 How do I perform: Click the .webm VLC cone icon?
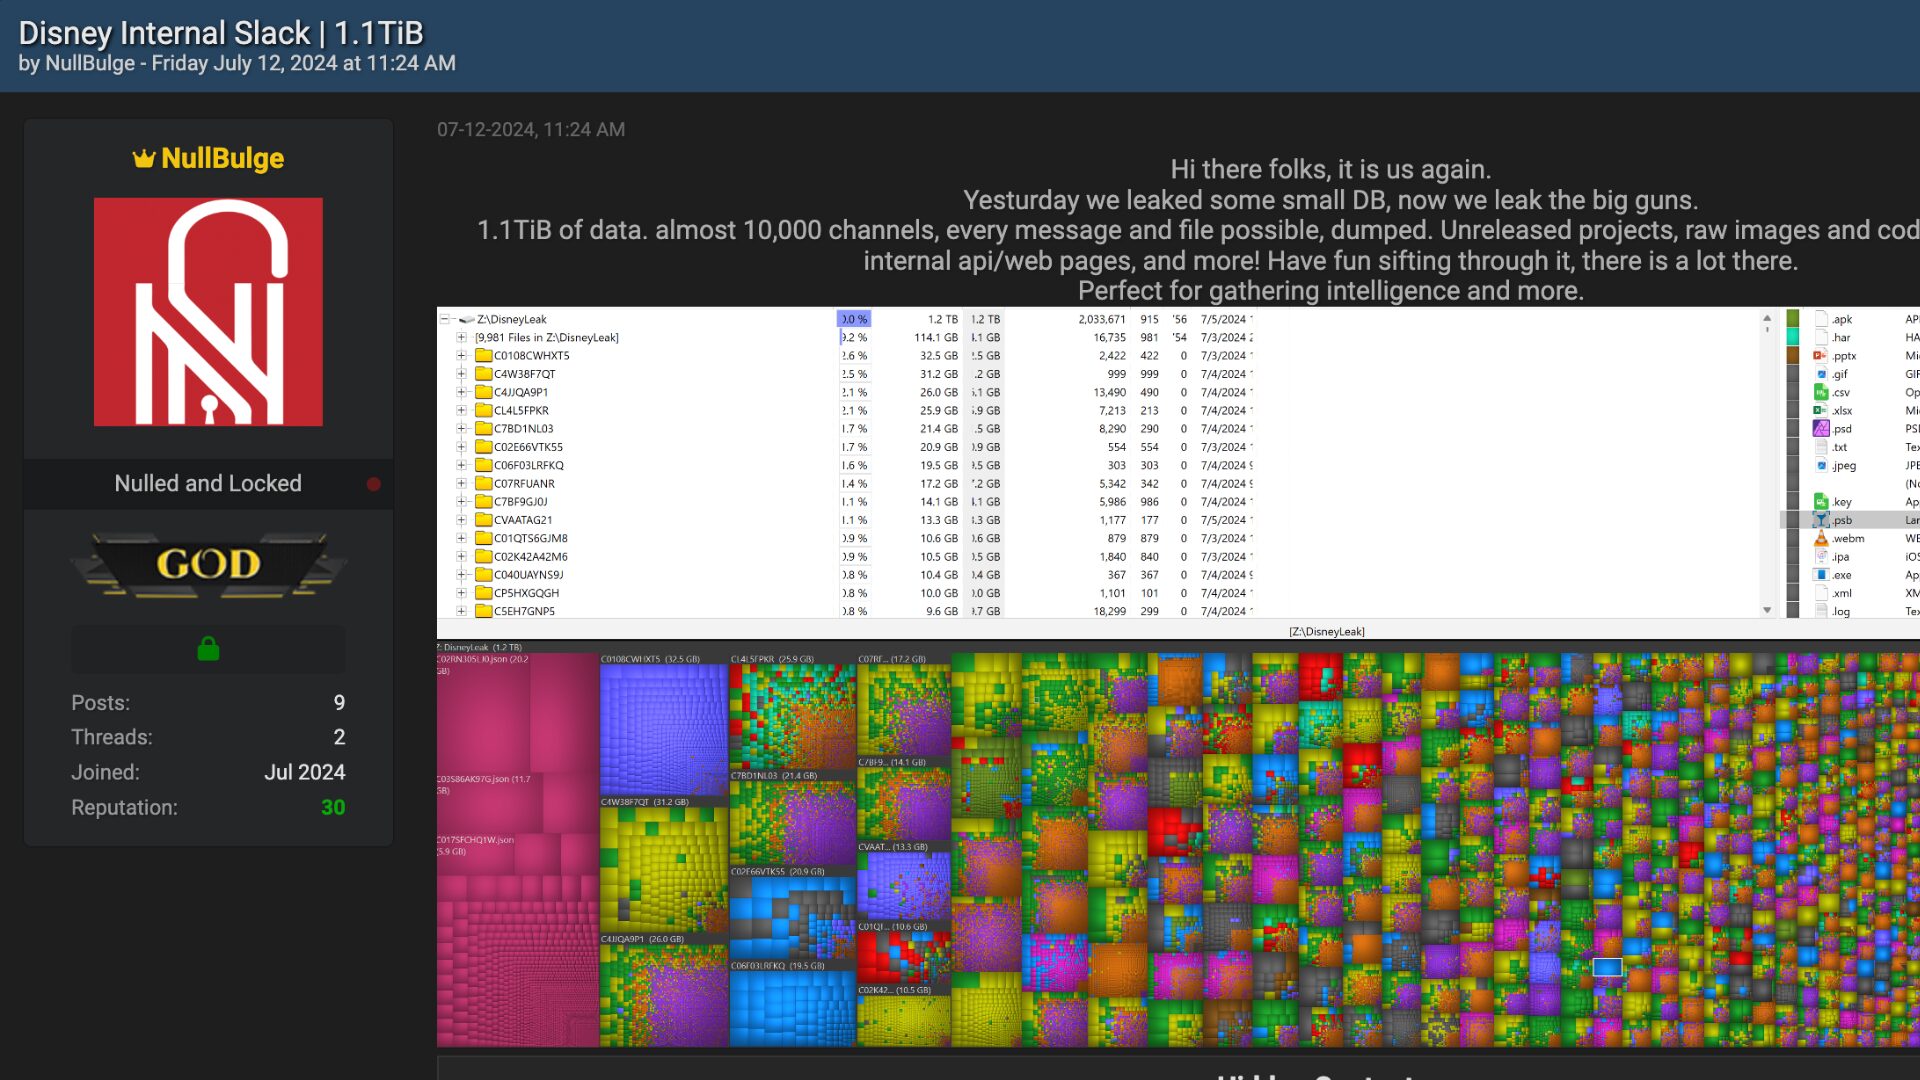pyautogui.click(x=1821, y=538)
